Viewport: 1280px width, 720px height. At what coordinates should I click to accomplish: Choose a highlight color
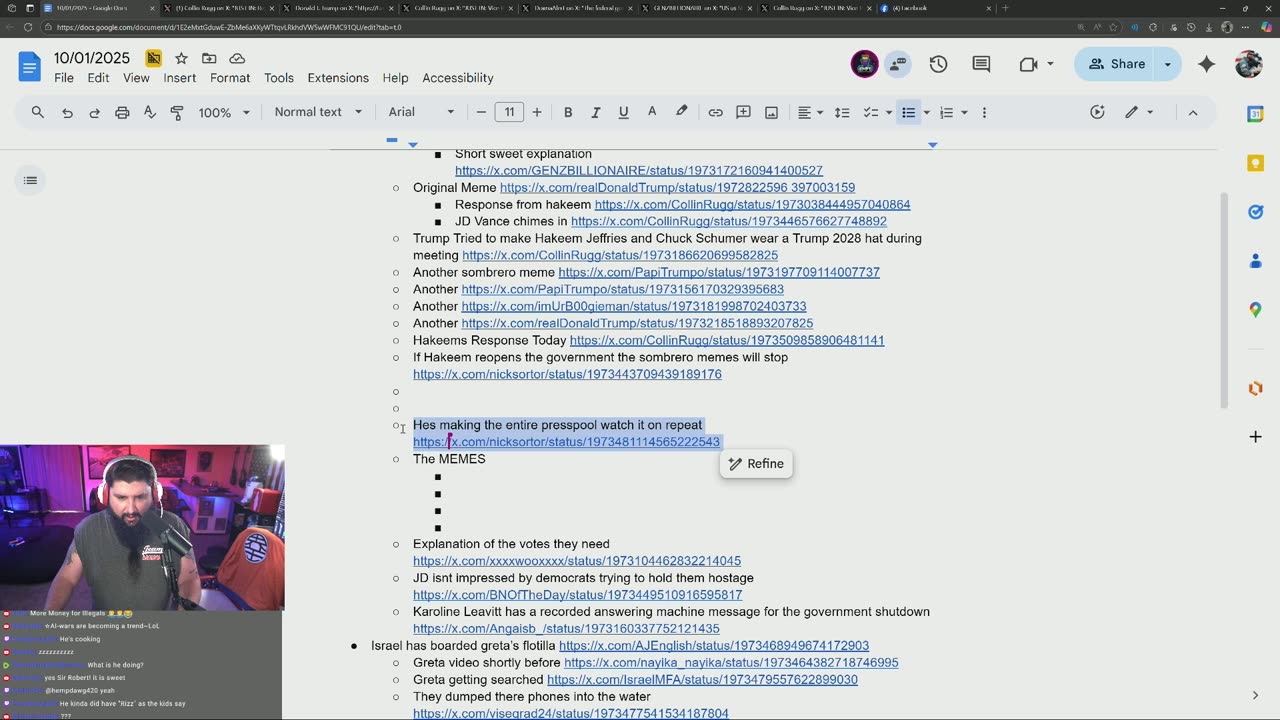[681, 112]
